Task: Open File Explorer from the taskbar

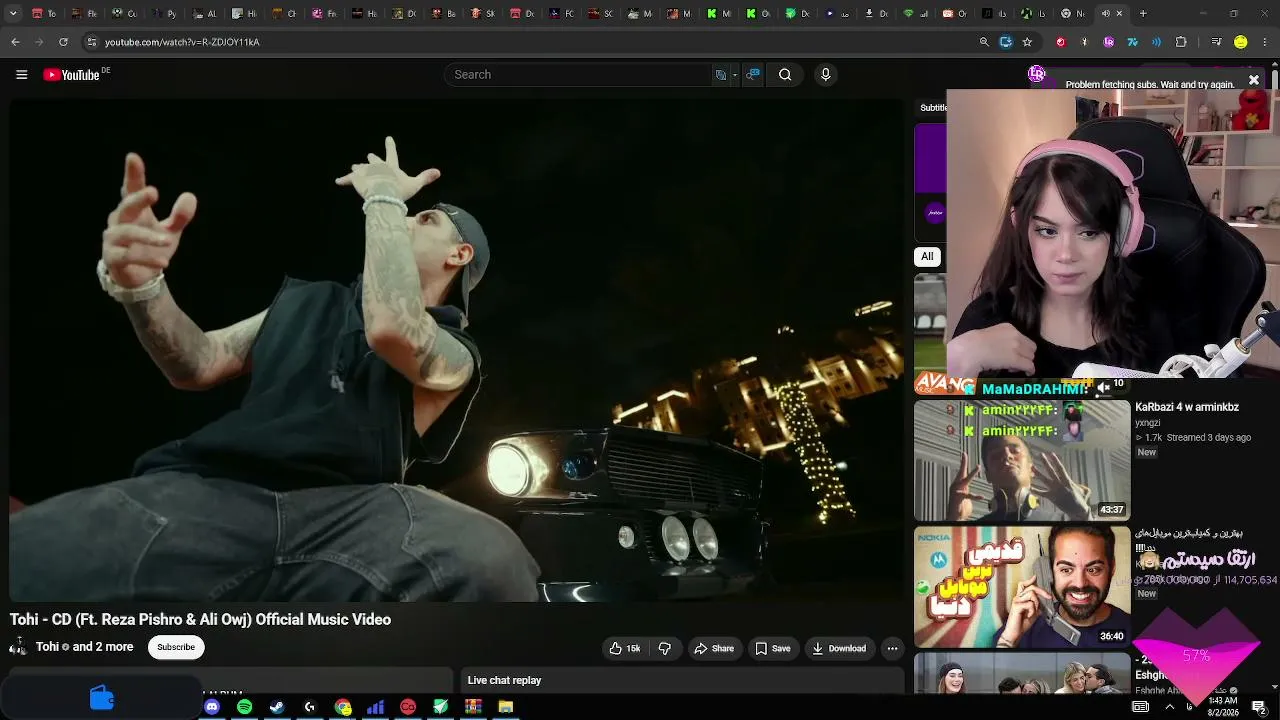Action: (x=506, y=707)
